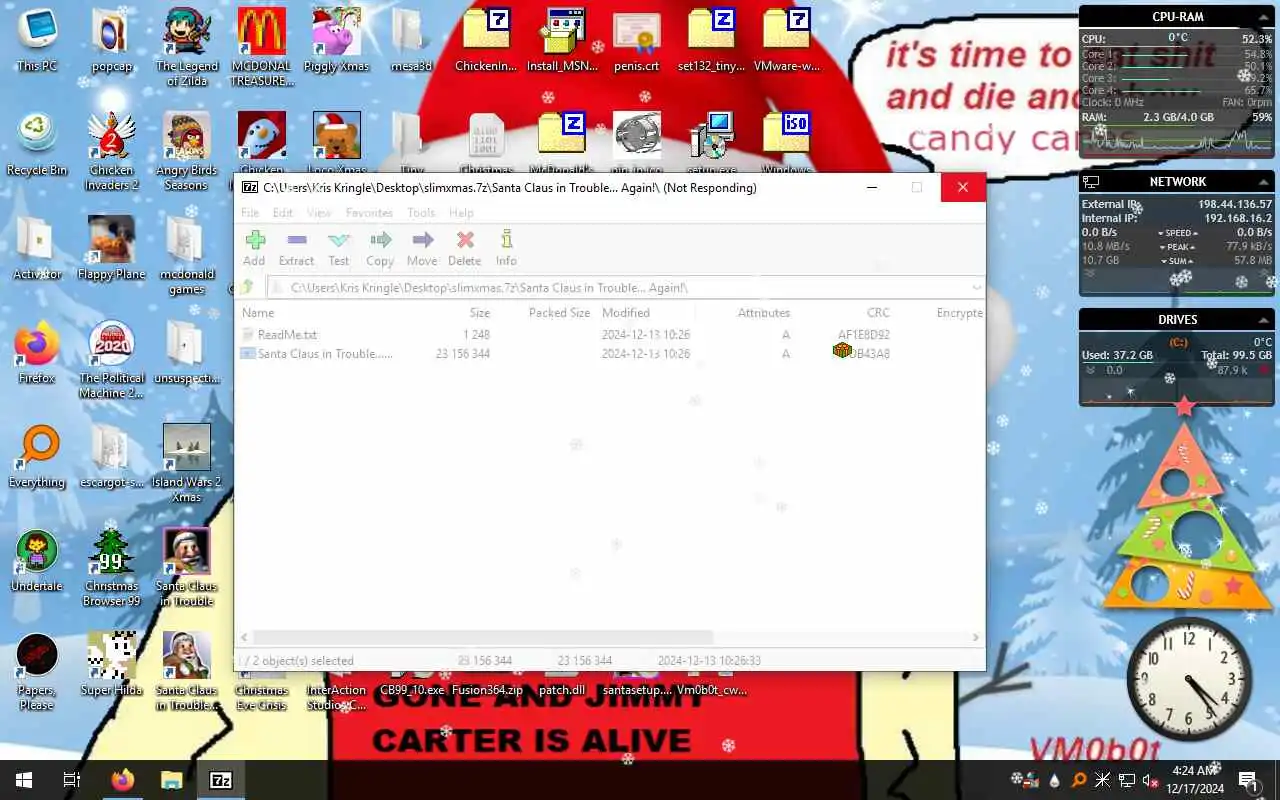The image size is (1280, 800).
Task: Open the Help menu in 7-Zip
Action: 461,213
